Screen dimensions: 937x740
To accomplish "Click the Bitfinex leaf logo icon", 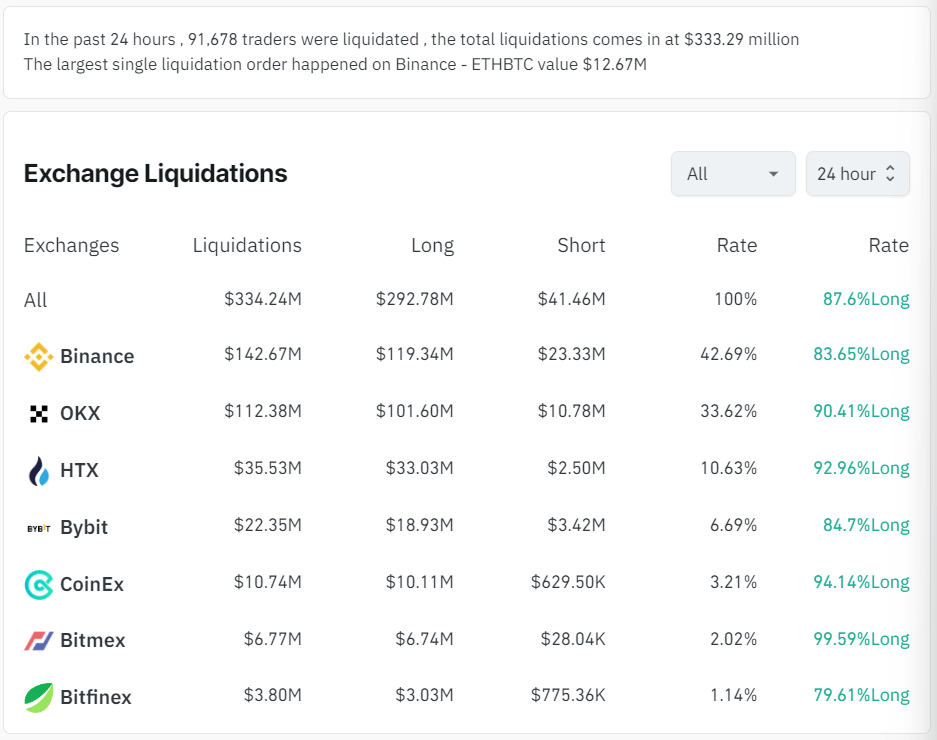I will coord(38,697).
